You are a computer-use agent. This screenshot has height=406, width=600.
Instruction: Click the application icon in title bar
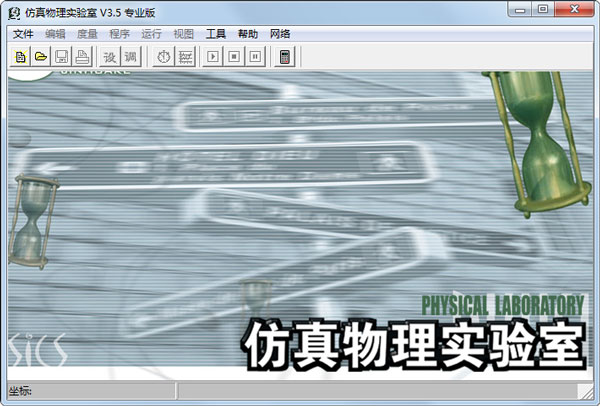click(15, 13)
